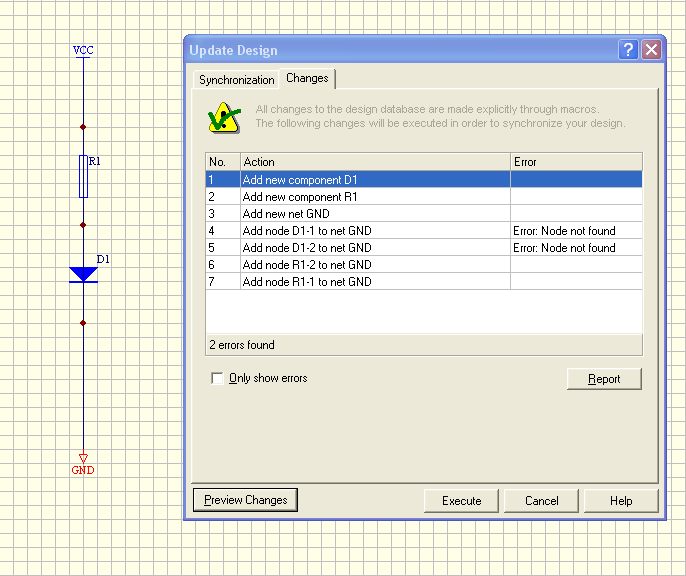Click junction dot below diode D1
The image size is (686, 576).
click(83, 323)
